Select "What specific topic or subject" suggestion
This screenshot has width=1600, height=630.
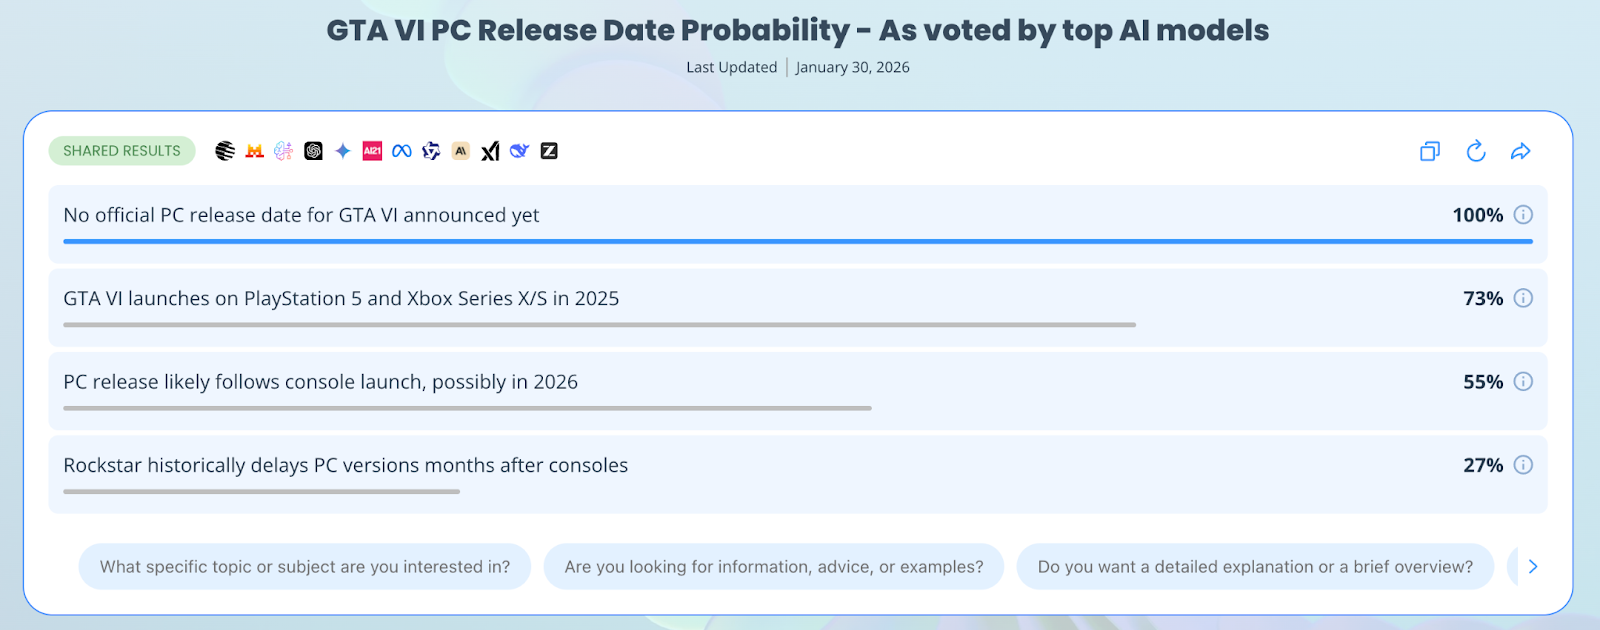point(305,567)
